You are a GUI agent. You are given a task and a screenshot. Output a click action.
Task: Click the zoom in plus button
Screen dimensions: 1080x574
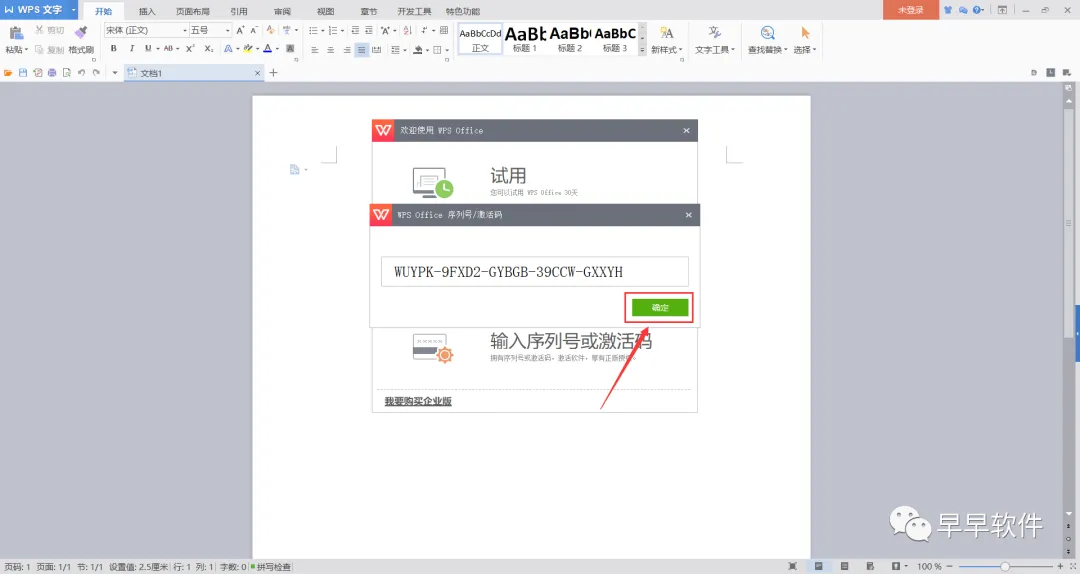coord(1060,566)
